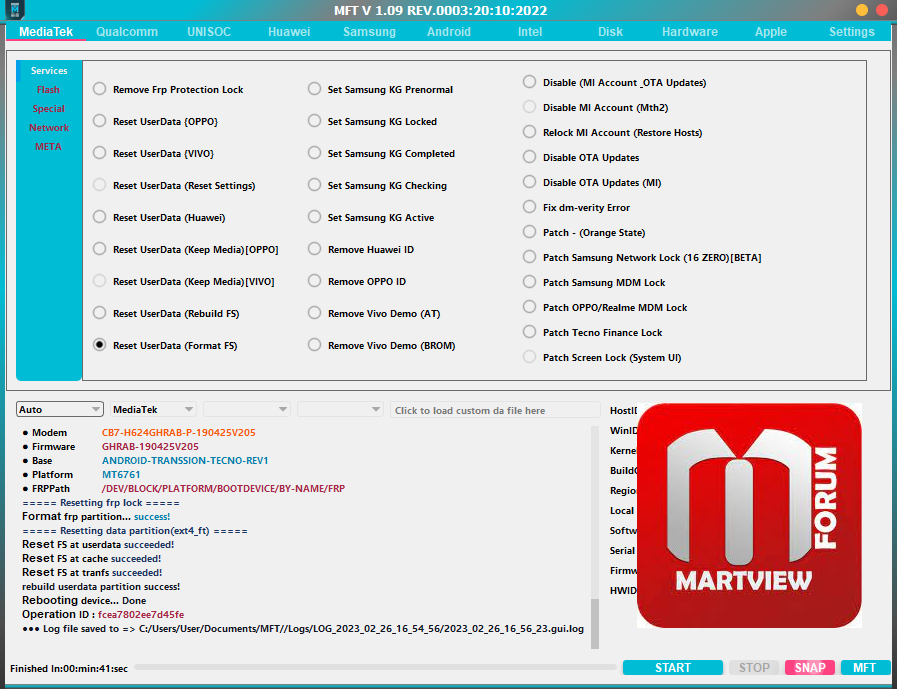Select Remove OPPO ID option
The height and width of the screenshot is (689, 897).
(x=357, y=282)
